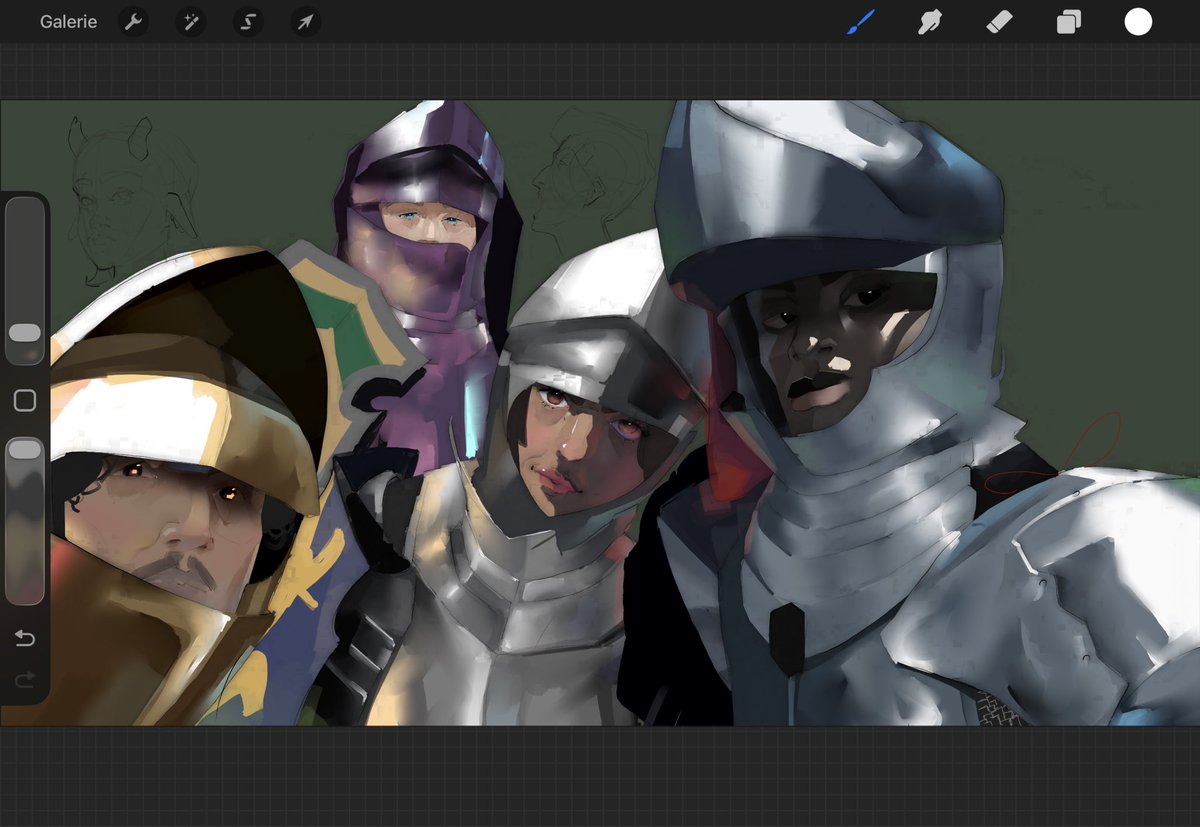Choose the Brush paint tool
Image resolution: width=1200 pixels, height=827 pixels.
(861, 22)
